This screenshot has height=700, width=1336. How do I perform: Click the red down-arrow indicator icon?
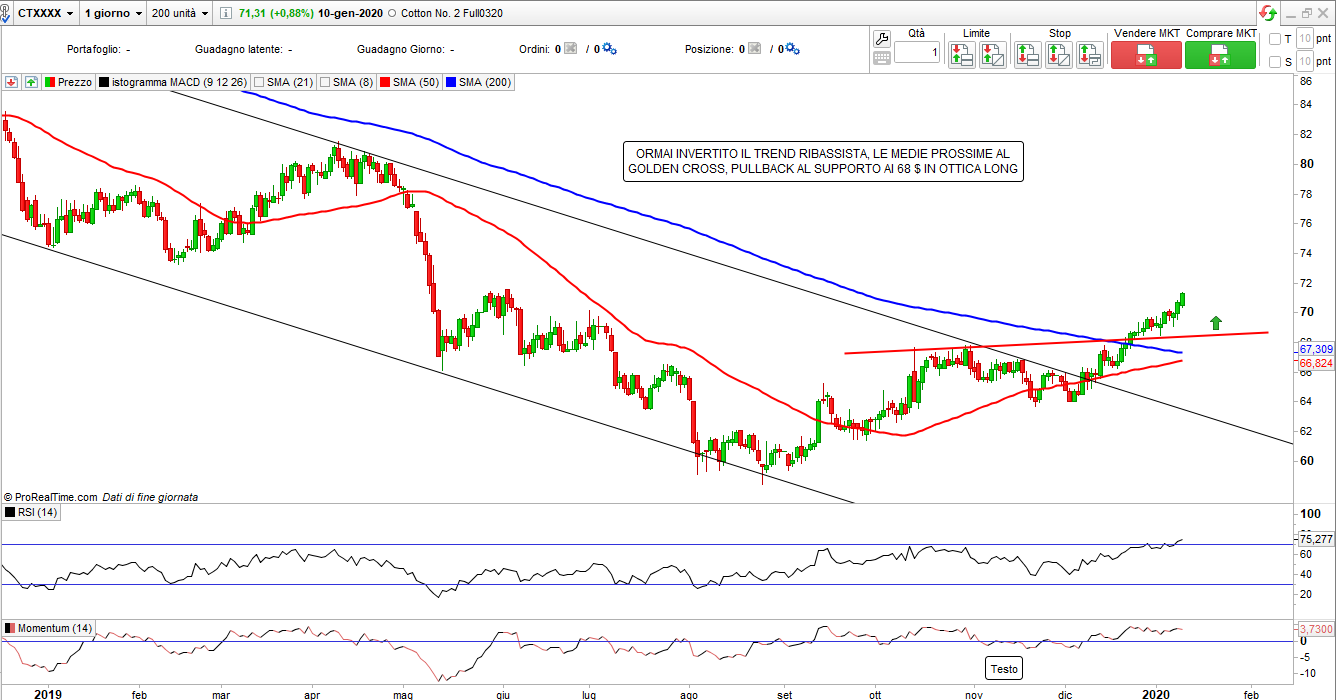12,82
